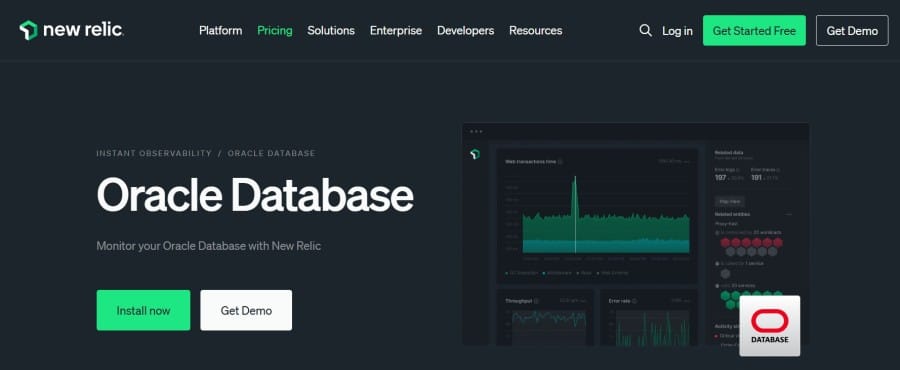The image size is (900, 370).
Task: Follow the Instant Observability breadcrumb
Action: (x=154, y=153)
